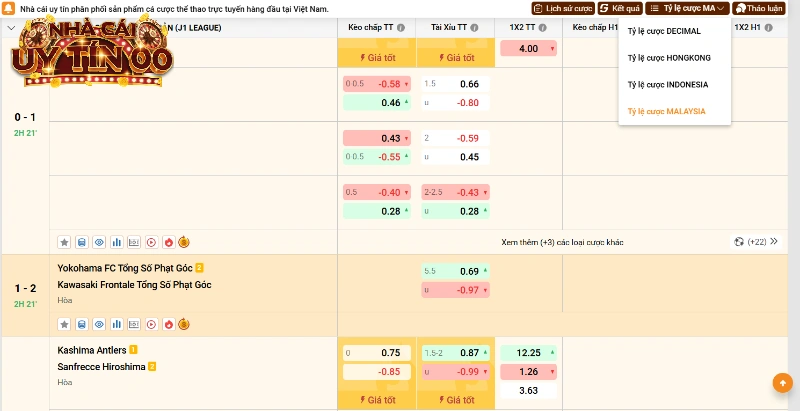Click Giá tốt under Kèo chấp TT at top
The height and width of the screenshot is (411, 800).
[377, 58]
